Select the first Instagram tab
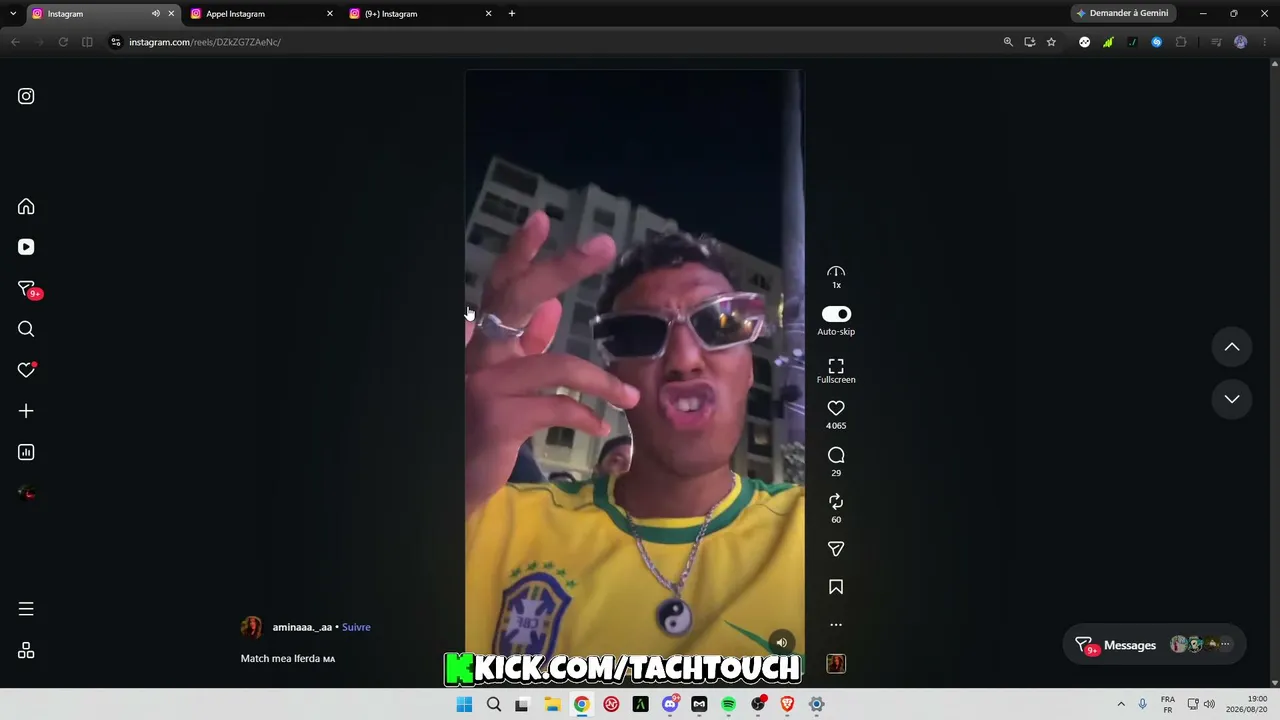The width and height of the screenshot is (1280, 720). [102, 14]
